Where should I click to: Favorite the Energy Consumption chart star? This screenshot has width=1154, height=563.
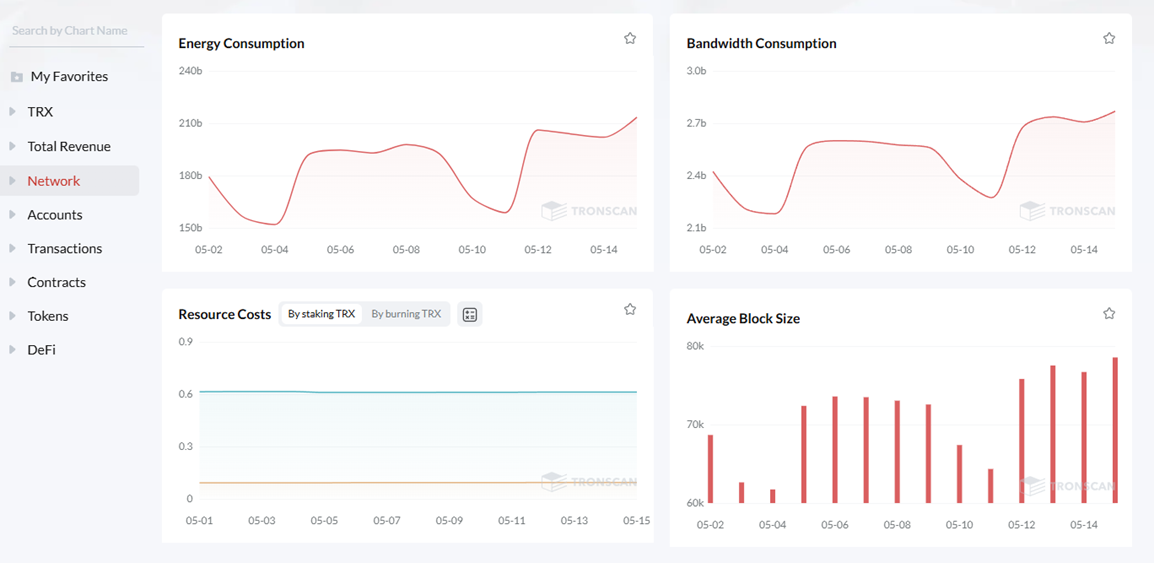point(630,38)
